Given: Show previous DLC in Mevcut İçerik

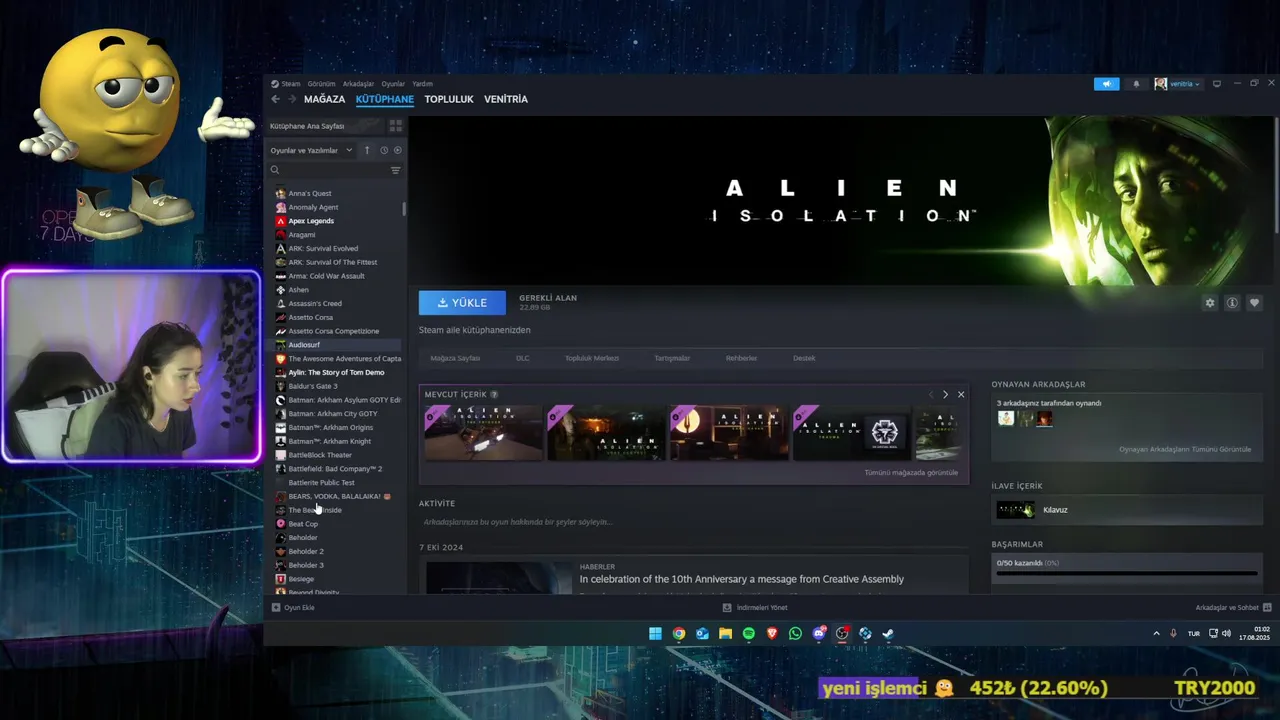Looking at the screenshot, I should click(930, 394).
